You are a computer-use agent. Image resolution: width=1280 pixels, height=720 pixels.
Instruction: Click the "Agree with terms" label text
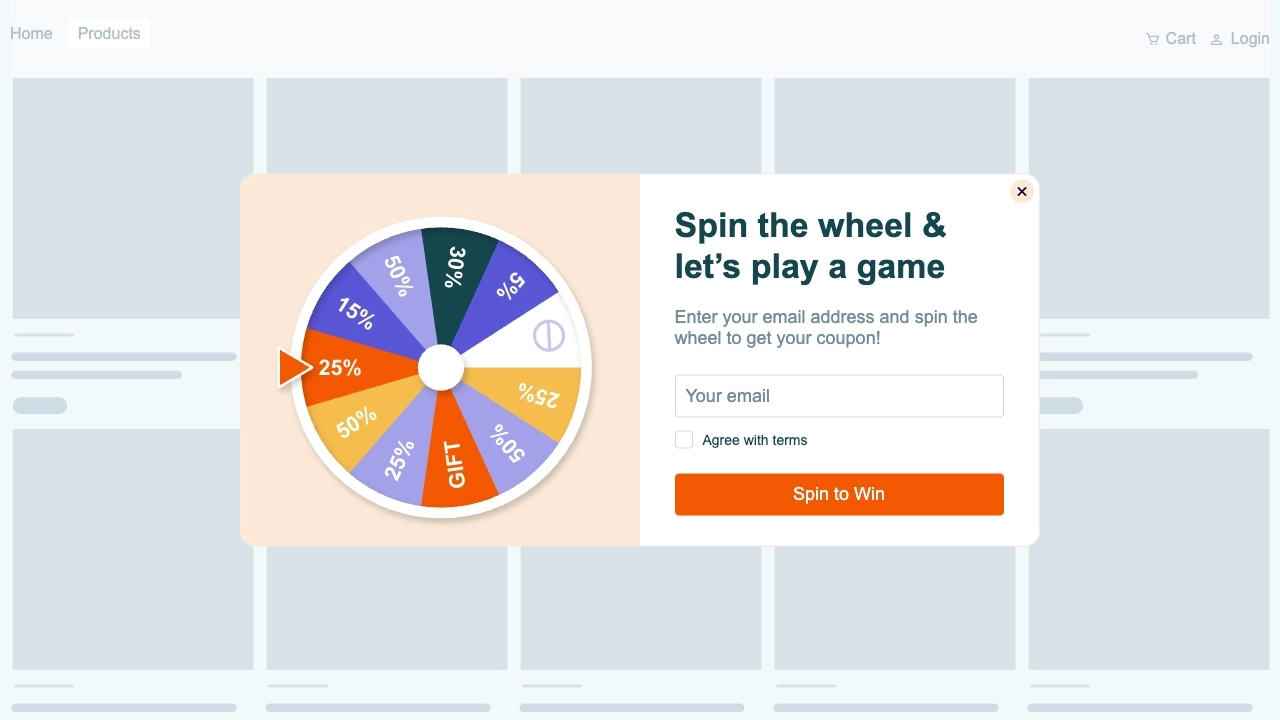(x=754, y=440)
